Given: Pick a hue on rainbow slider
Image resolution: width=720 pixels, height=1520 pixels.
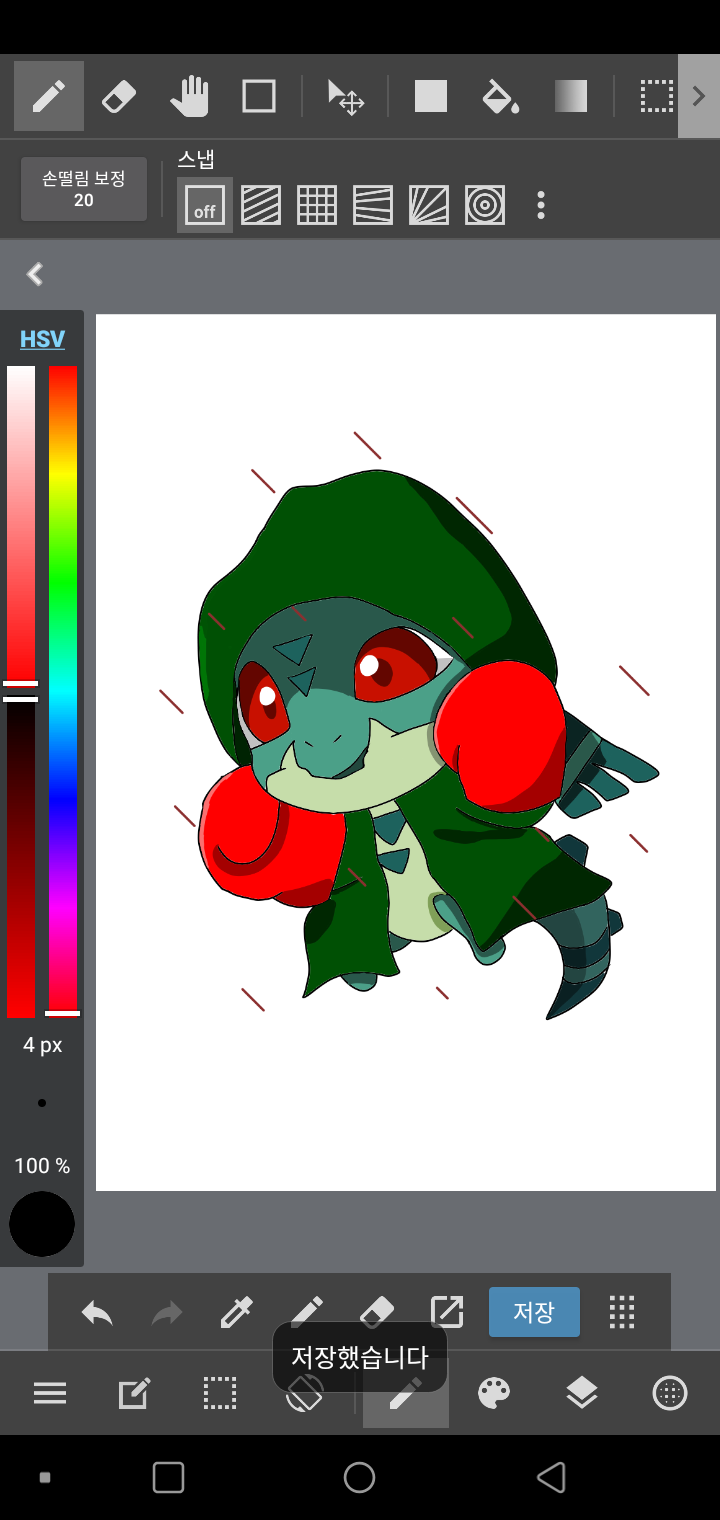Looking at the screenshot, I should coord(63,691).
